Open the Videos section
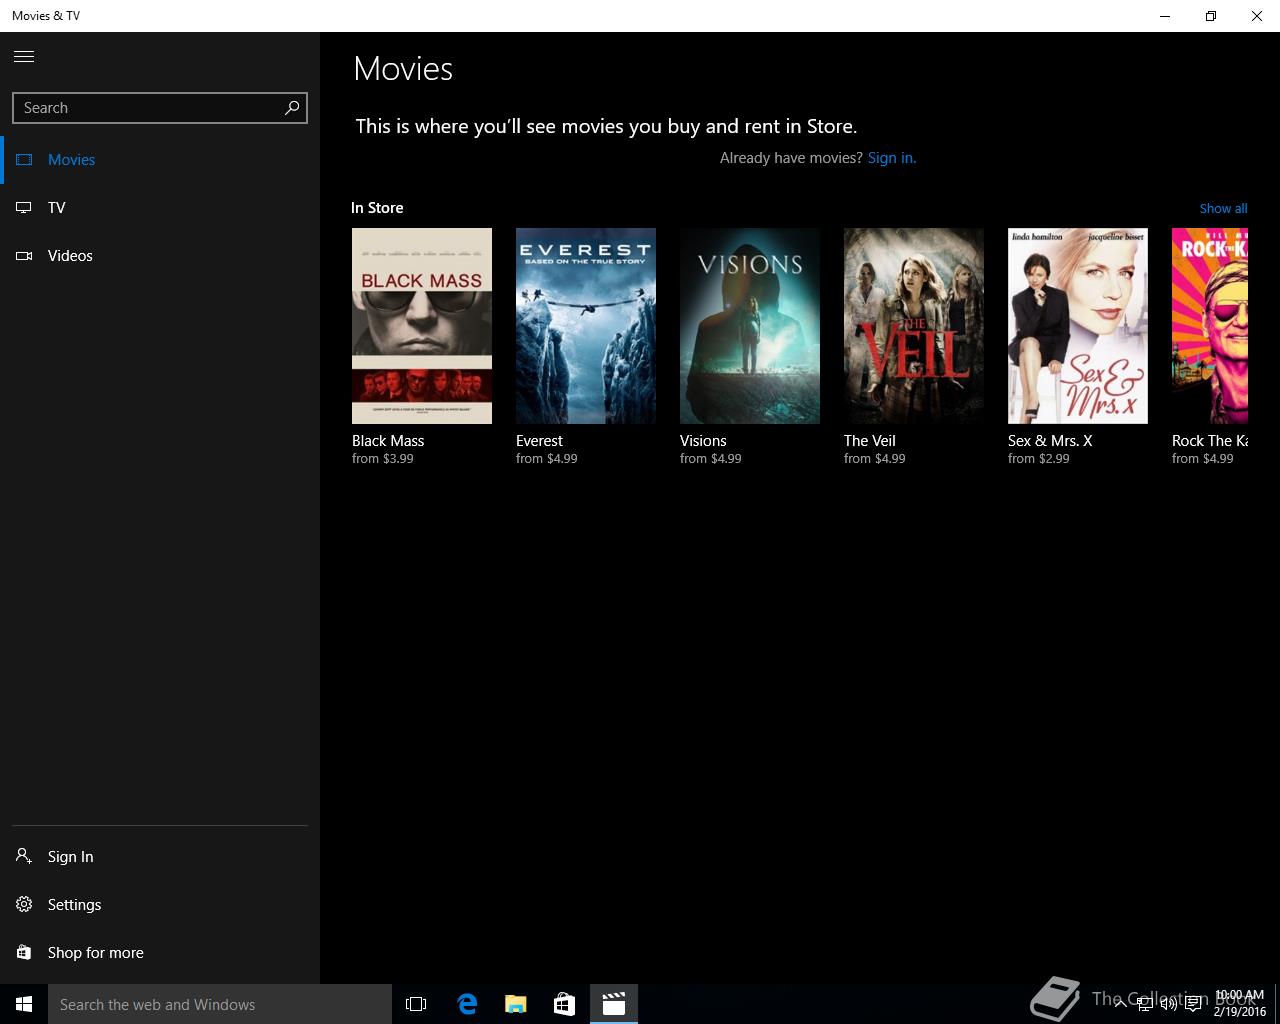Screen dimensions: 1280x1024 160,256
